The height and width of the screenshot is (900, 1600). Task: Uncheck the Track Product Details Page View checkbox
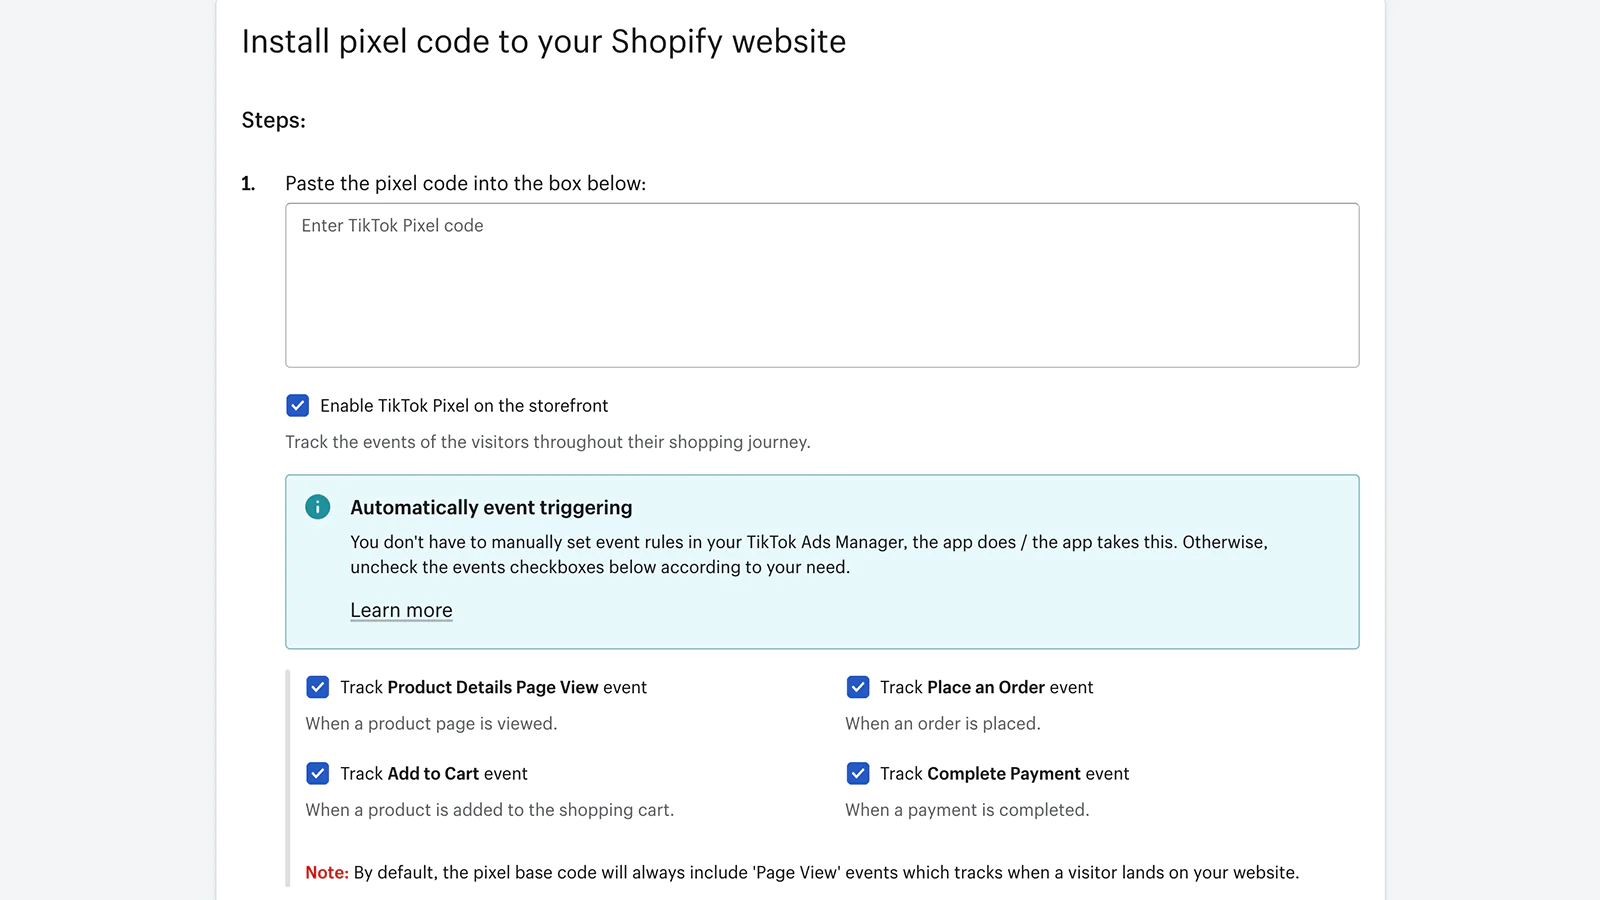pos(317,687)
